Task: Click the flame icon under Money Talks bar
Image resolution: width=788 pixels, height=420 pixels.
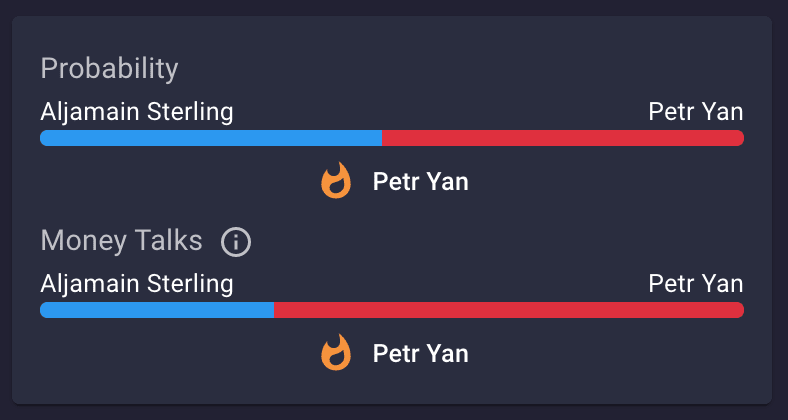Action: pos(336,353)
